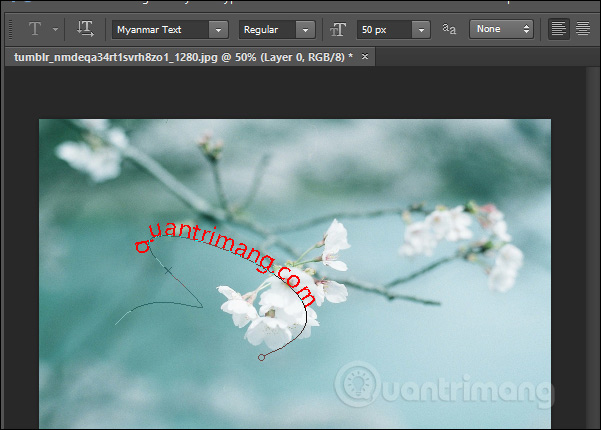Expand the font size dropdown arrow
Viewport: 601px width, 430px height.
coord(421,30)
